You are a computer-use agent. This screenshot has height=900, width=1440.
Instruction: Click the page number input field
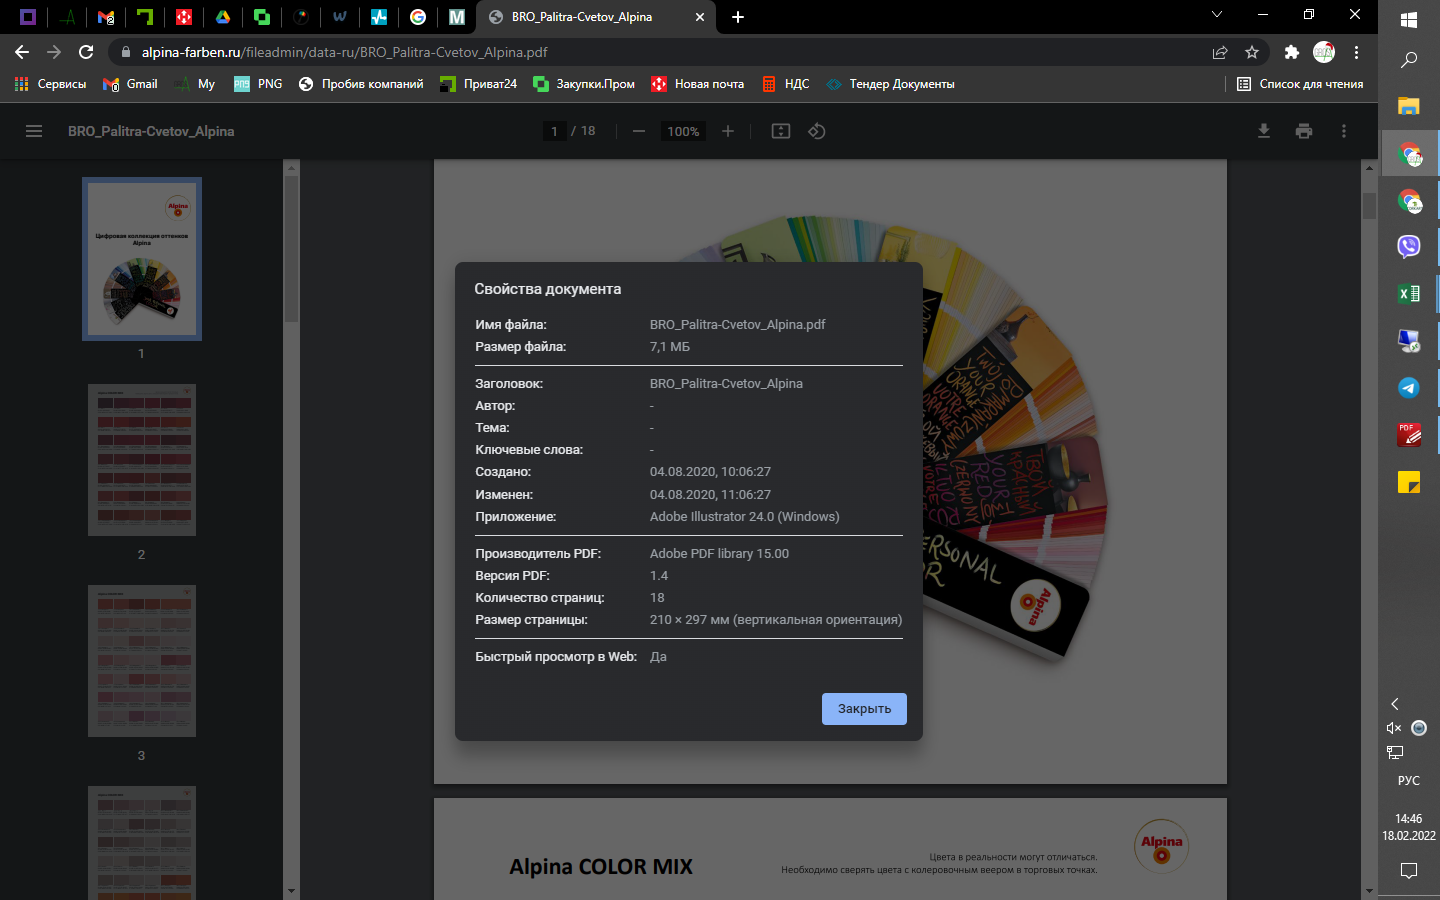tap(555, 131)
